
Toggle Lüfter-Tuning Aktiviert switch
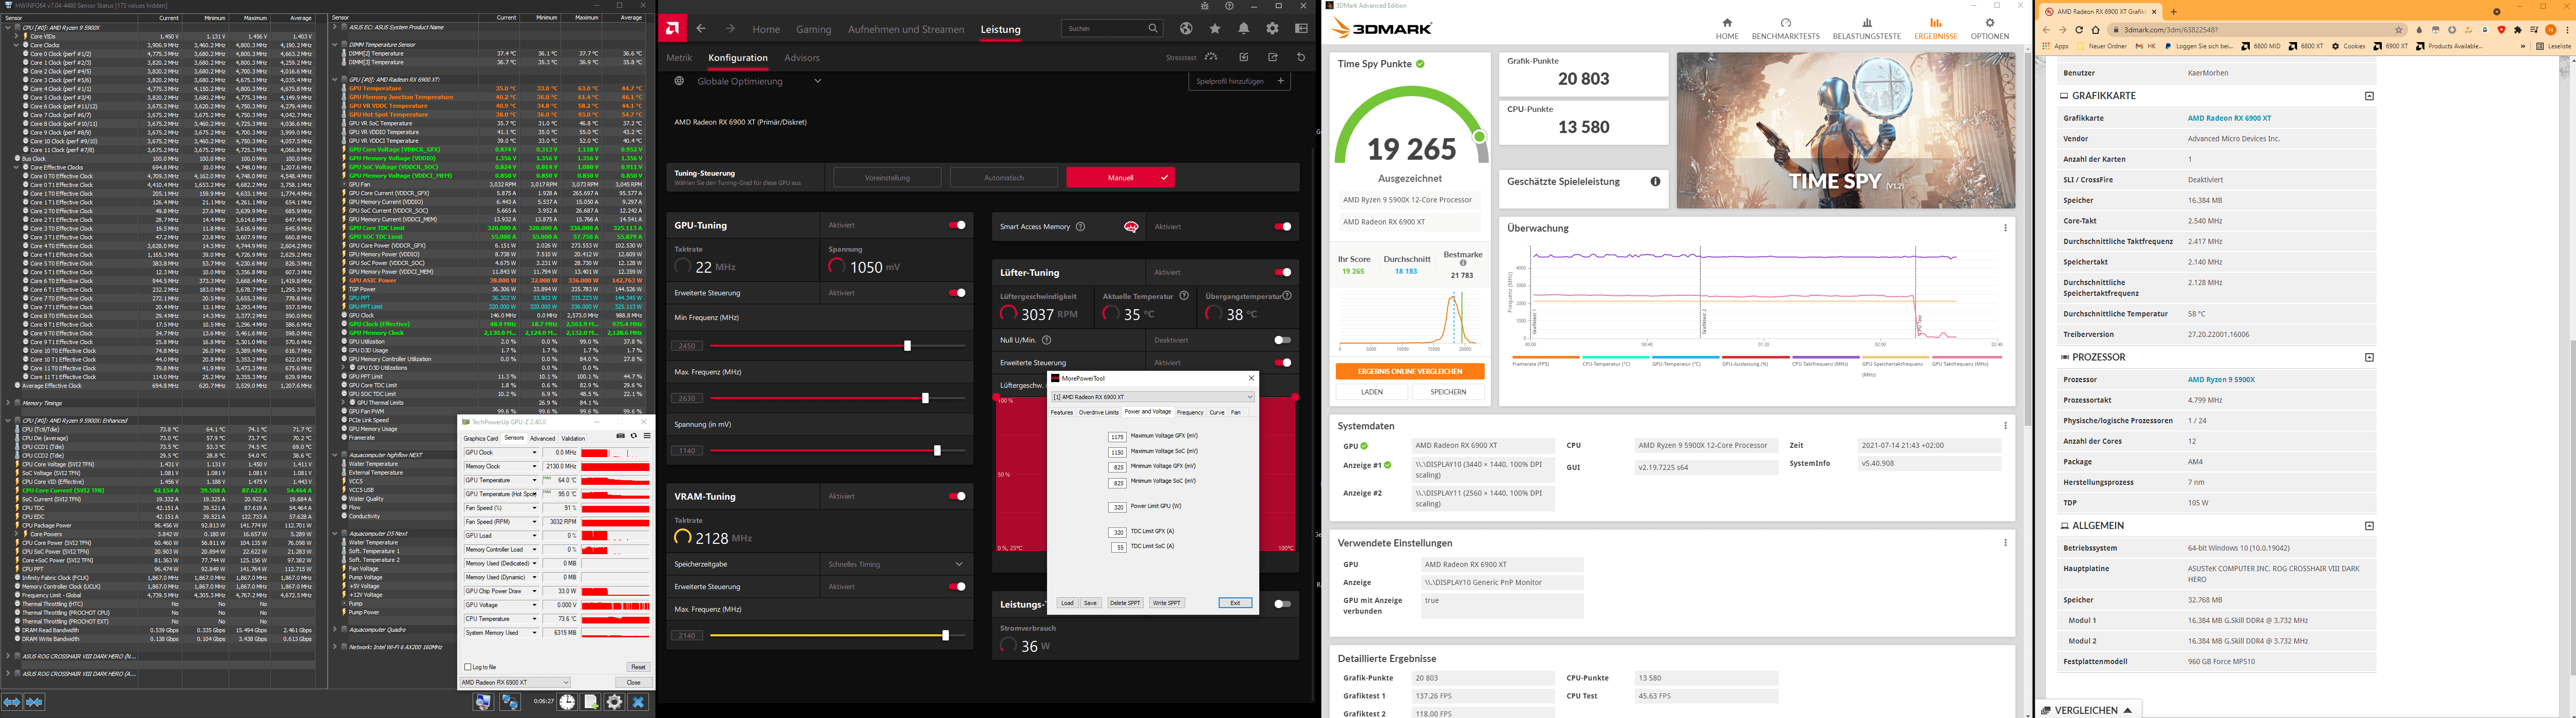(1283, 272)
